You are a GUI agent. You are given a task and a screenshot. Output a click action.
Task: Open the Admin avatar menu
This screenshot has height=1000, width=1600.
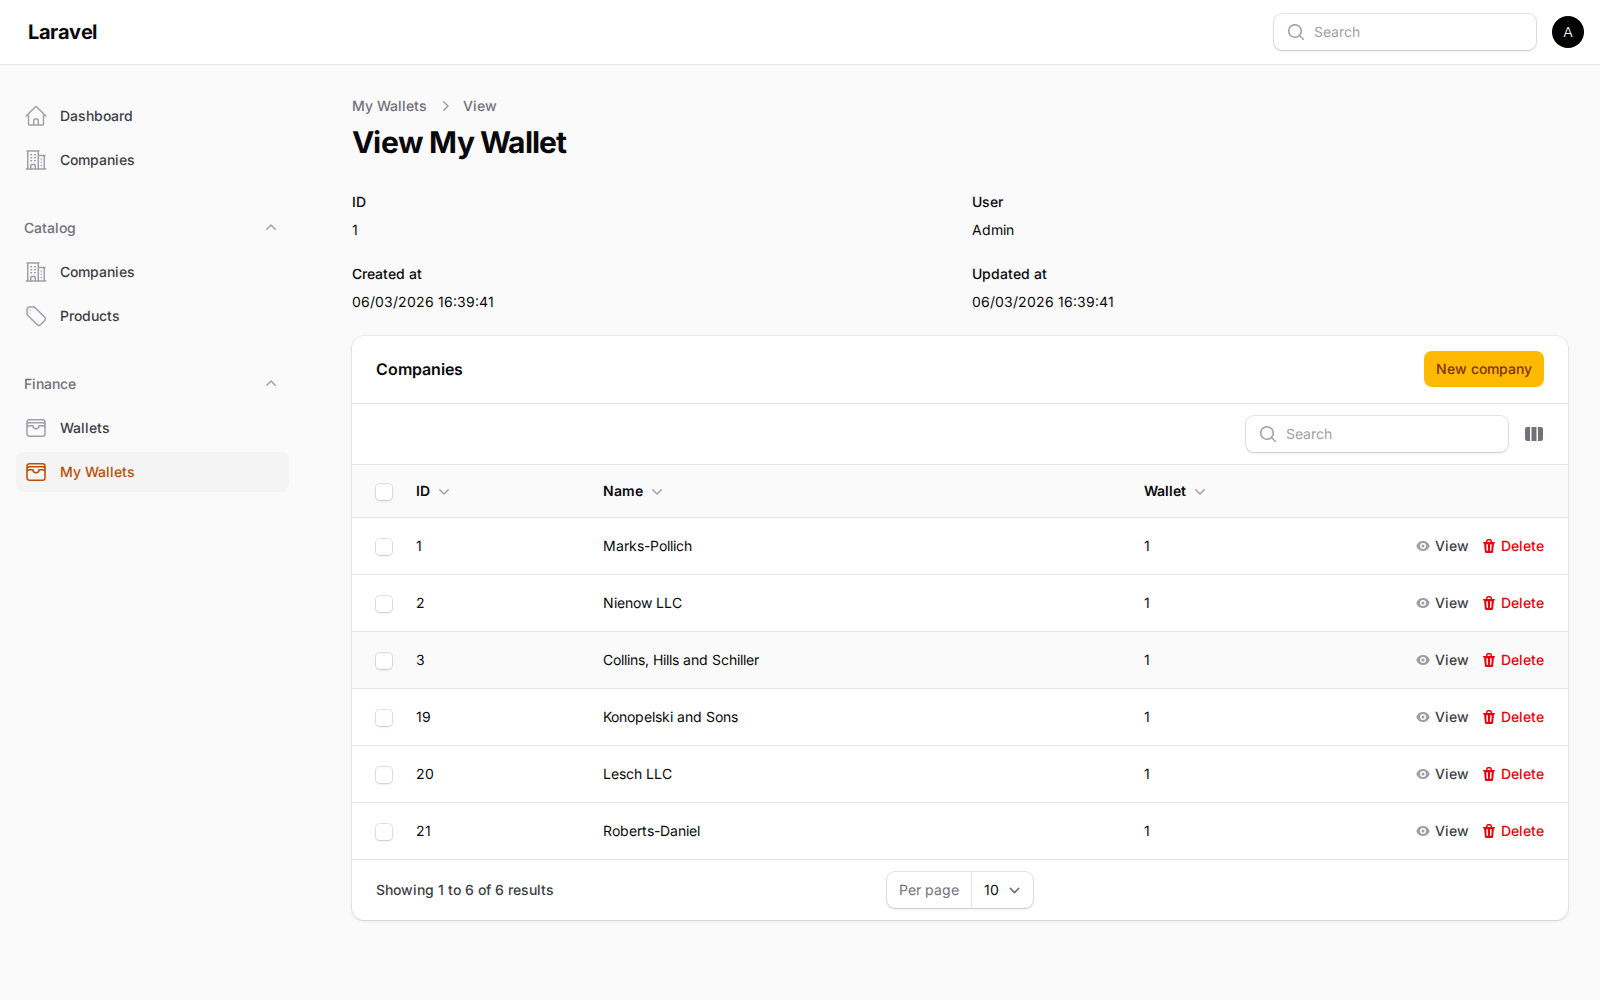click(1567, 31)
